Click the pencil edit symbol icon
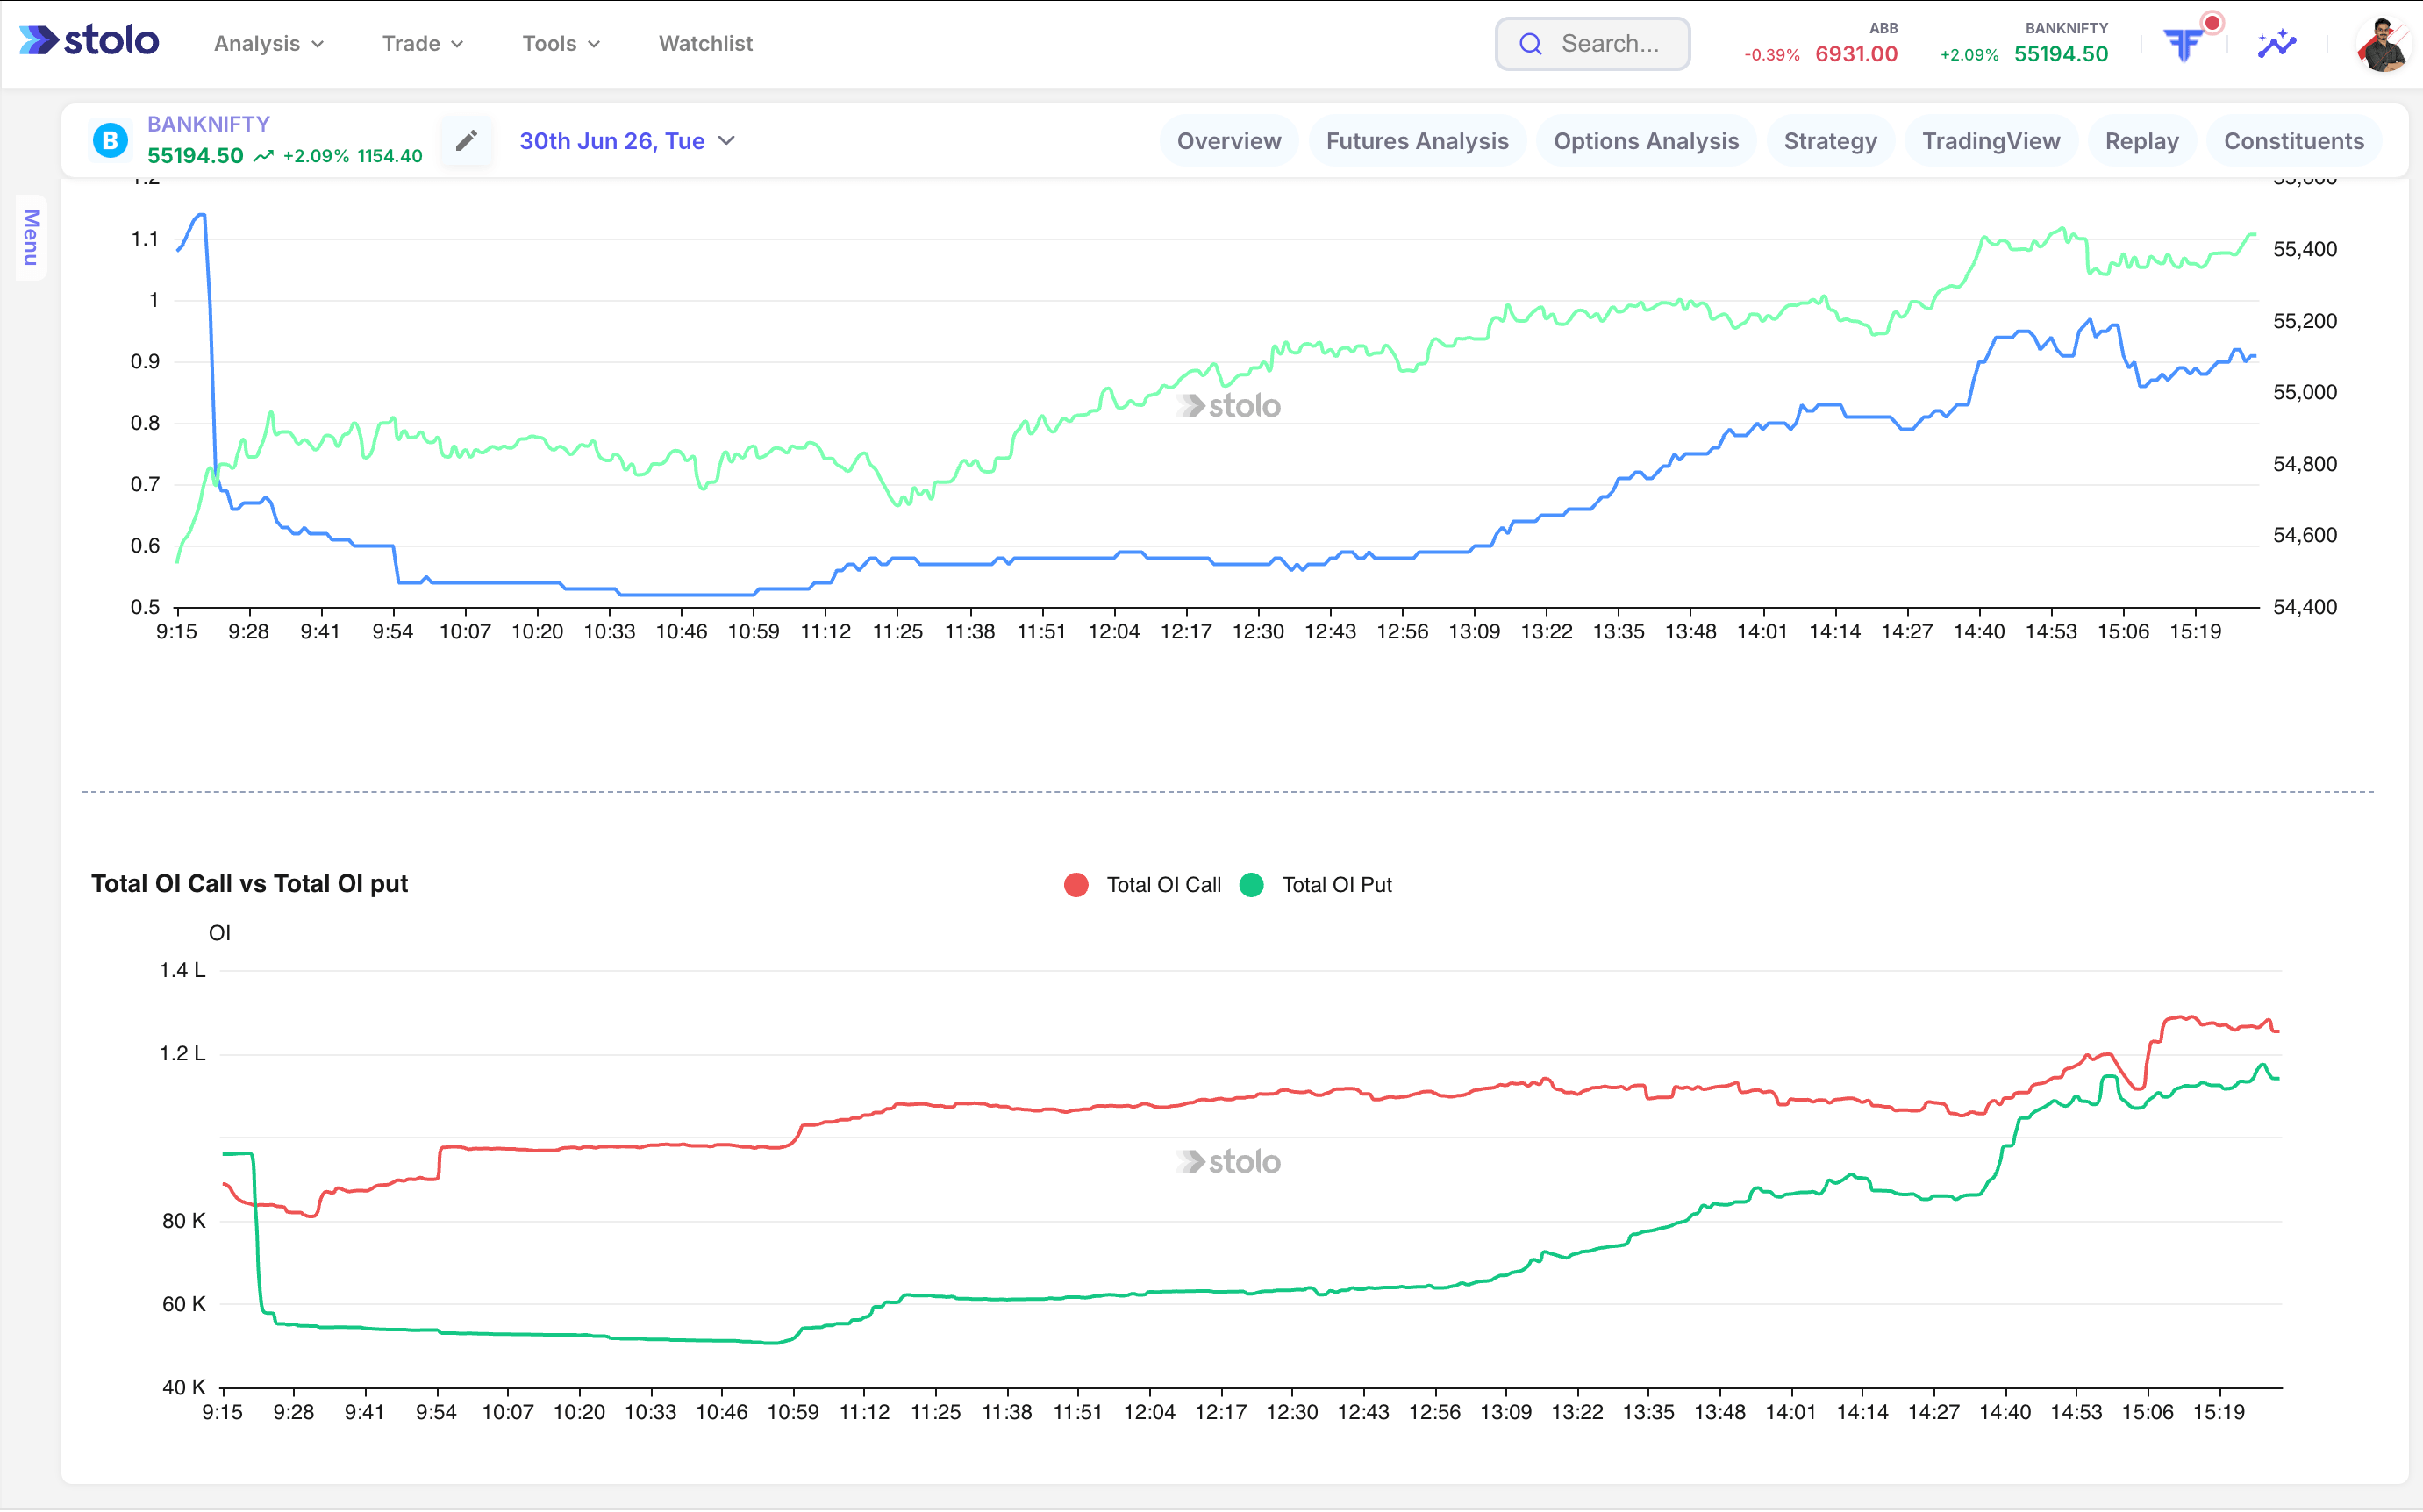Image resolution: width=2423 pixels, height=1512 pixels. (466, 140)
